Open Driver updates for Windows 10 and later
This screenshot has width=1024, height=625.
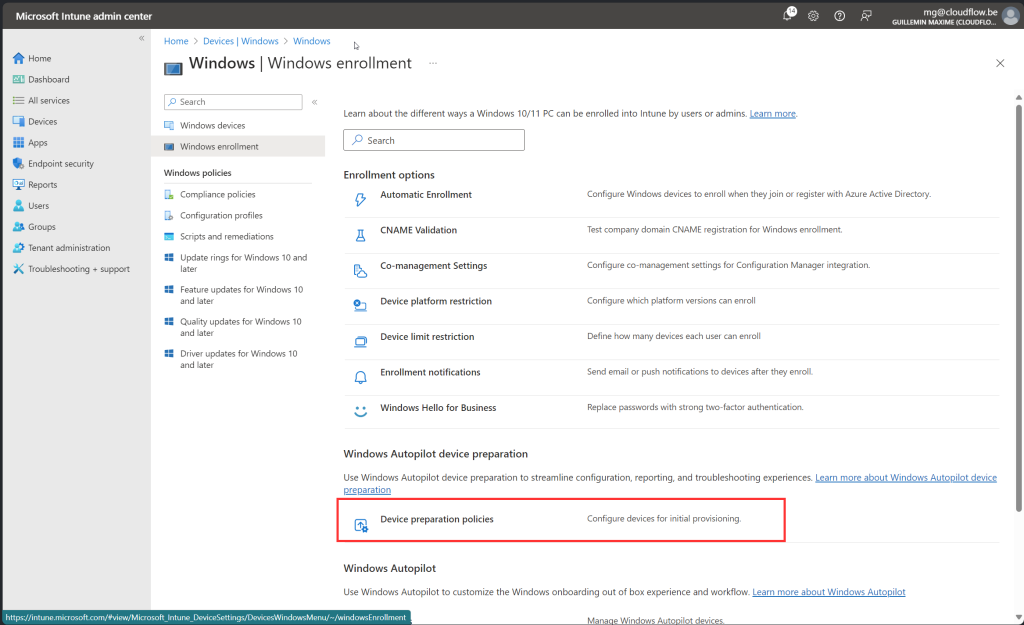[x=238, y=359]
